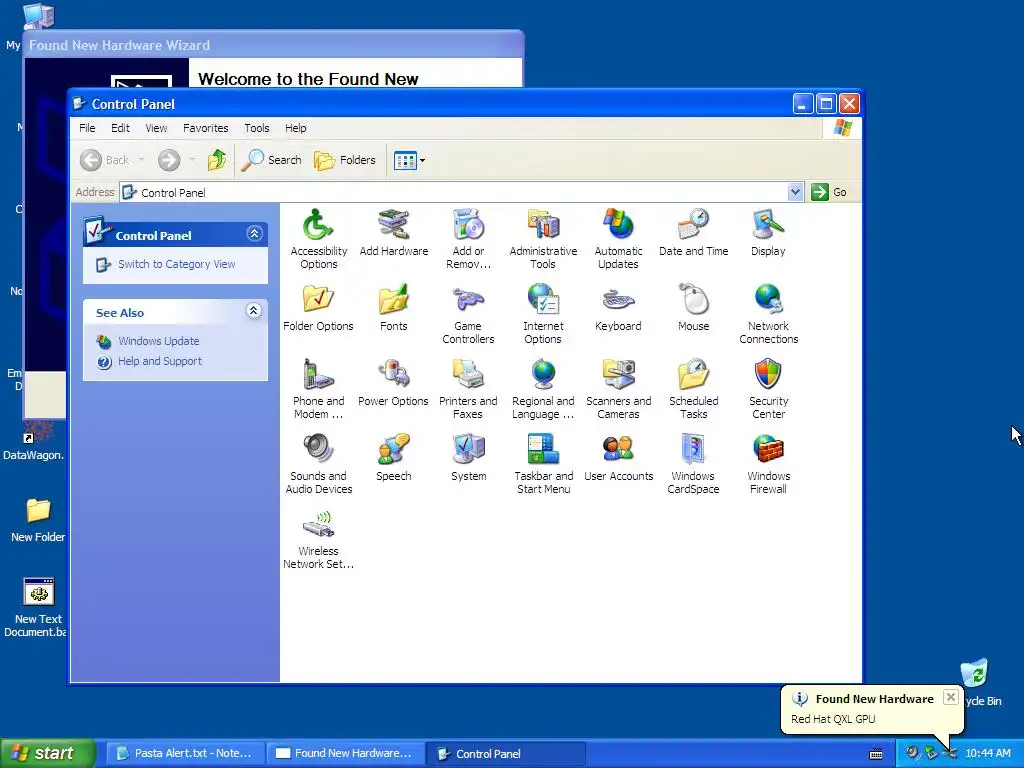This screenshot has width=1024, height=768.
Task: Open the System applet icon
Action: coord(468,458)
